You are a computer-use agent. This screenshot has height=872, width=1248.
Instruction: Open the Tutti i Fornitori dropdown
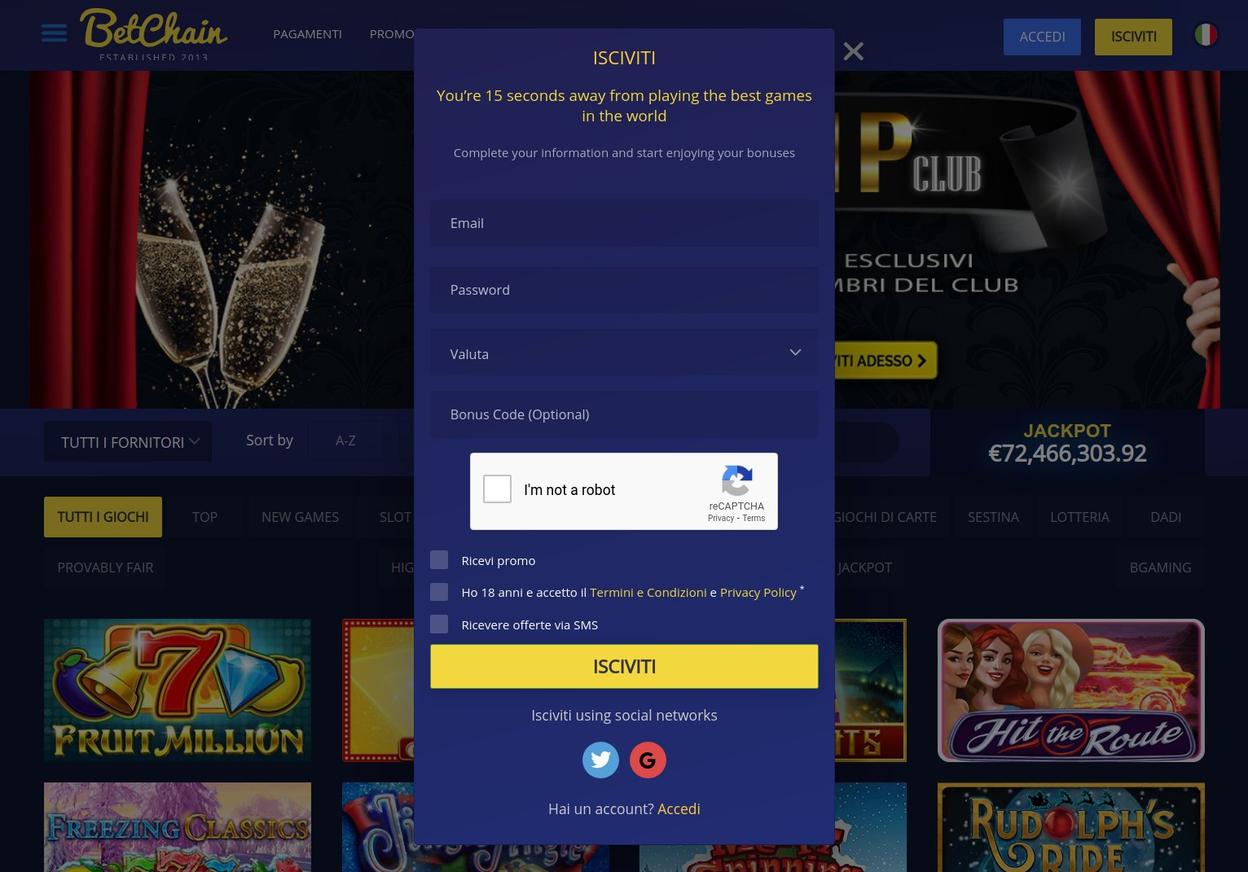click(128, 441)
